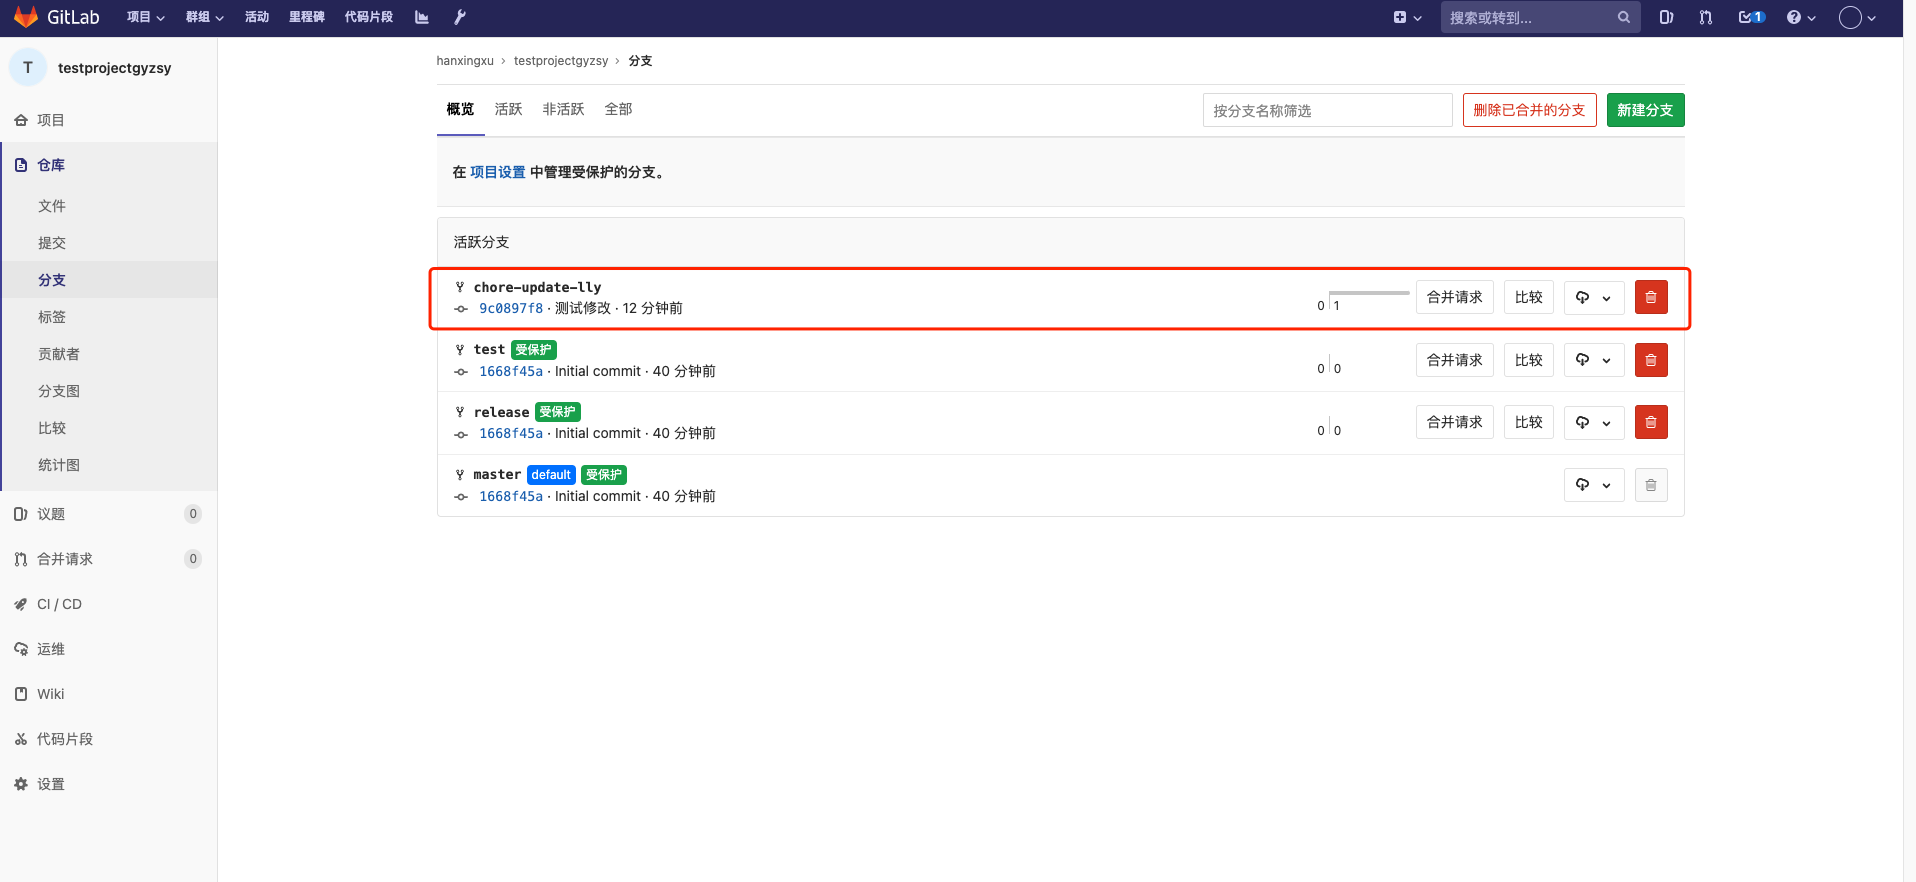Open 标签 under repository sidebar
The height and width of the screenshot is (882, 1916).
(x=52, y=317)
